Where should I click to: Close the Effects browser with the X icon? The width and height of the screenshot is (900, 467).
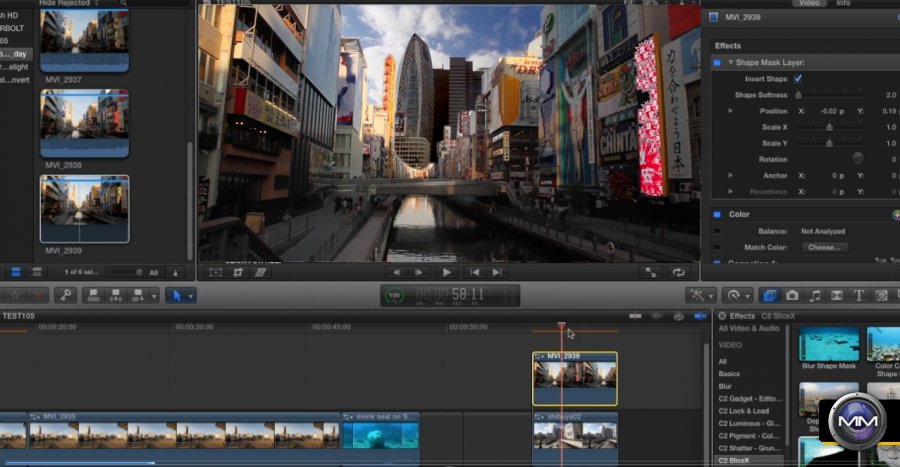(721, 316)
